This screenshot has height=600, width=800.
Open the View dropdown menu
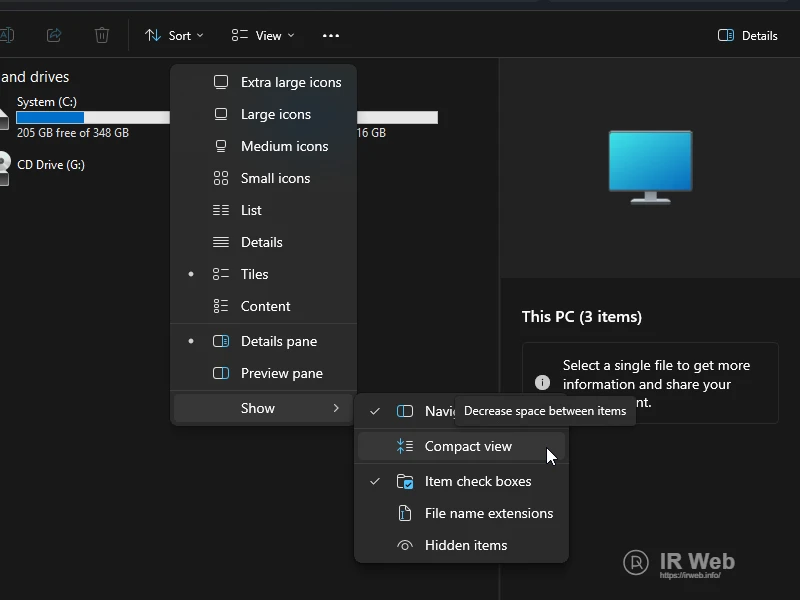pyautogui.click(x=263, y=35)
